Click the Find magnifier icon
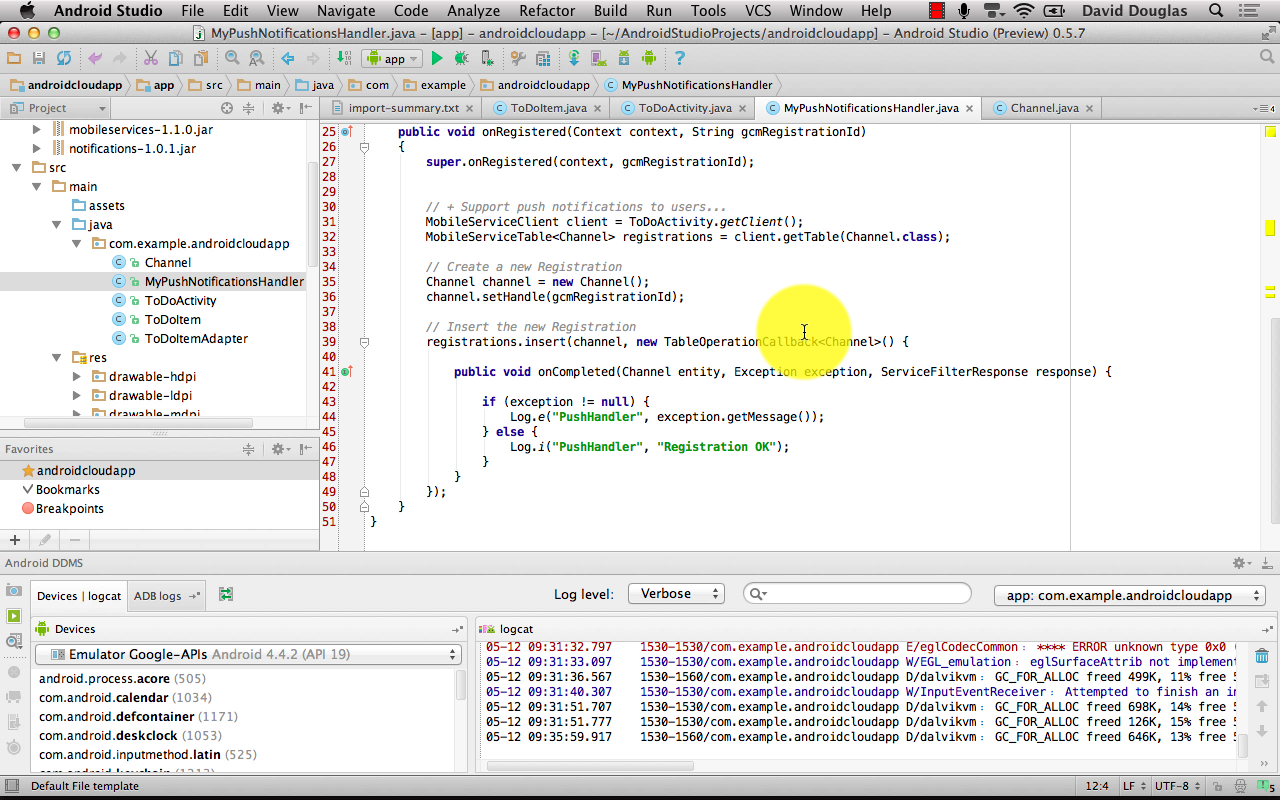The height and width of the screenshot is (800, 1280). [x=232, y=58]
